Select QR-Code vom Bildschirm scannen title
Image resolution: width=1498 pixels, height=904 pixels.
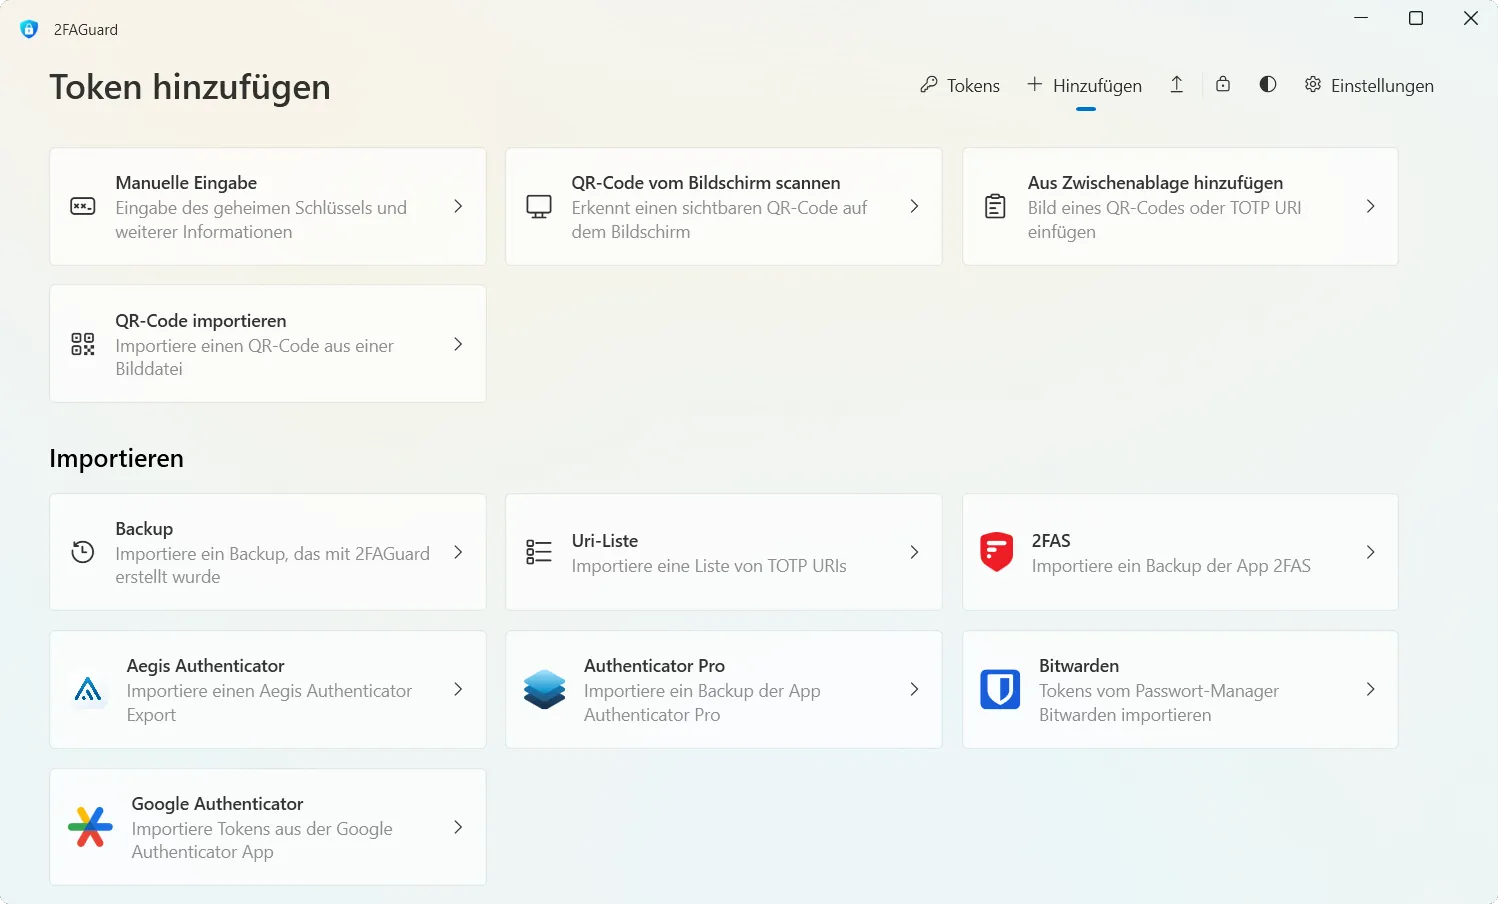(706, 183)
